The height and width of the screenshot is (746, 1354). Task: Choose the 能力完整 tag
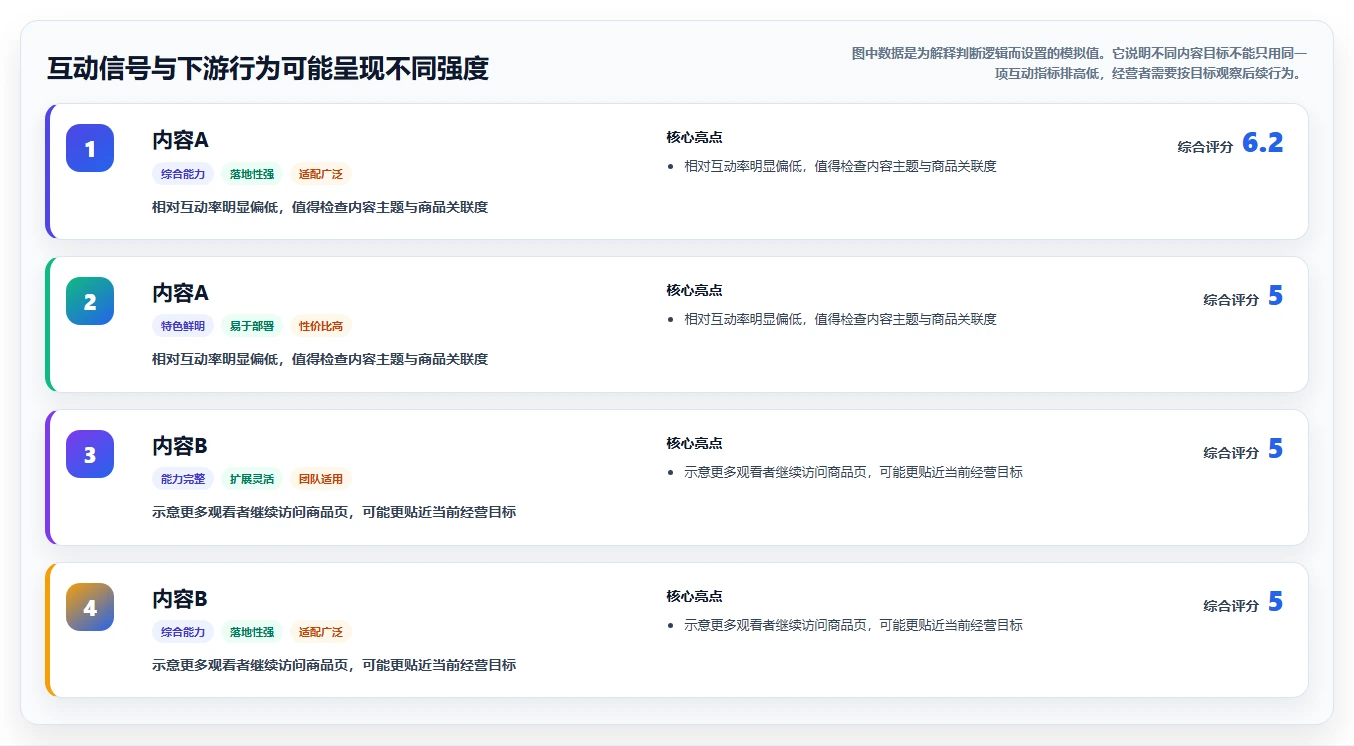(x=183, y=479)
